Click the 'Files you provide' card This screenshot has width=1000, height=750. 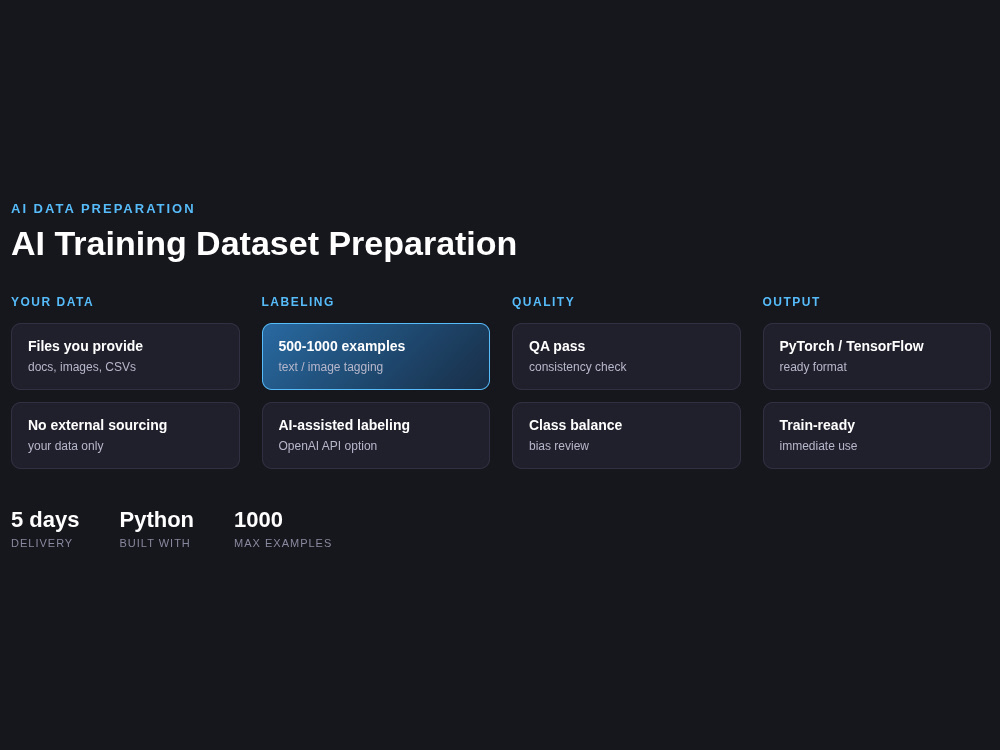(125, 357)
